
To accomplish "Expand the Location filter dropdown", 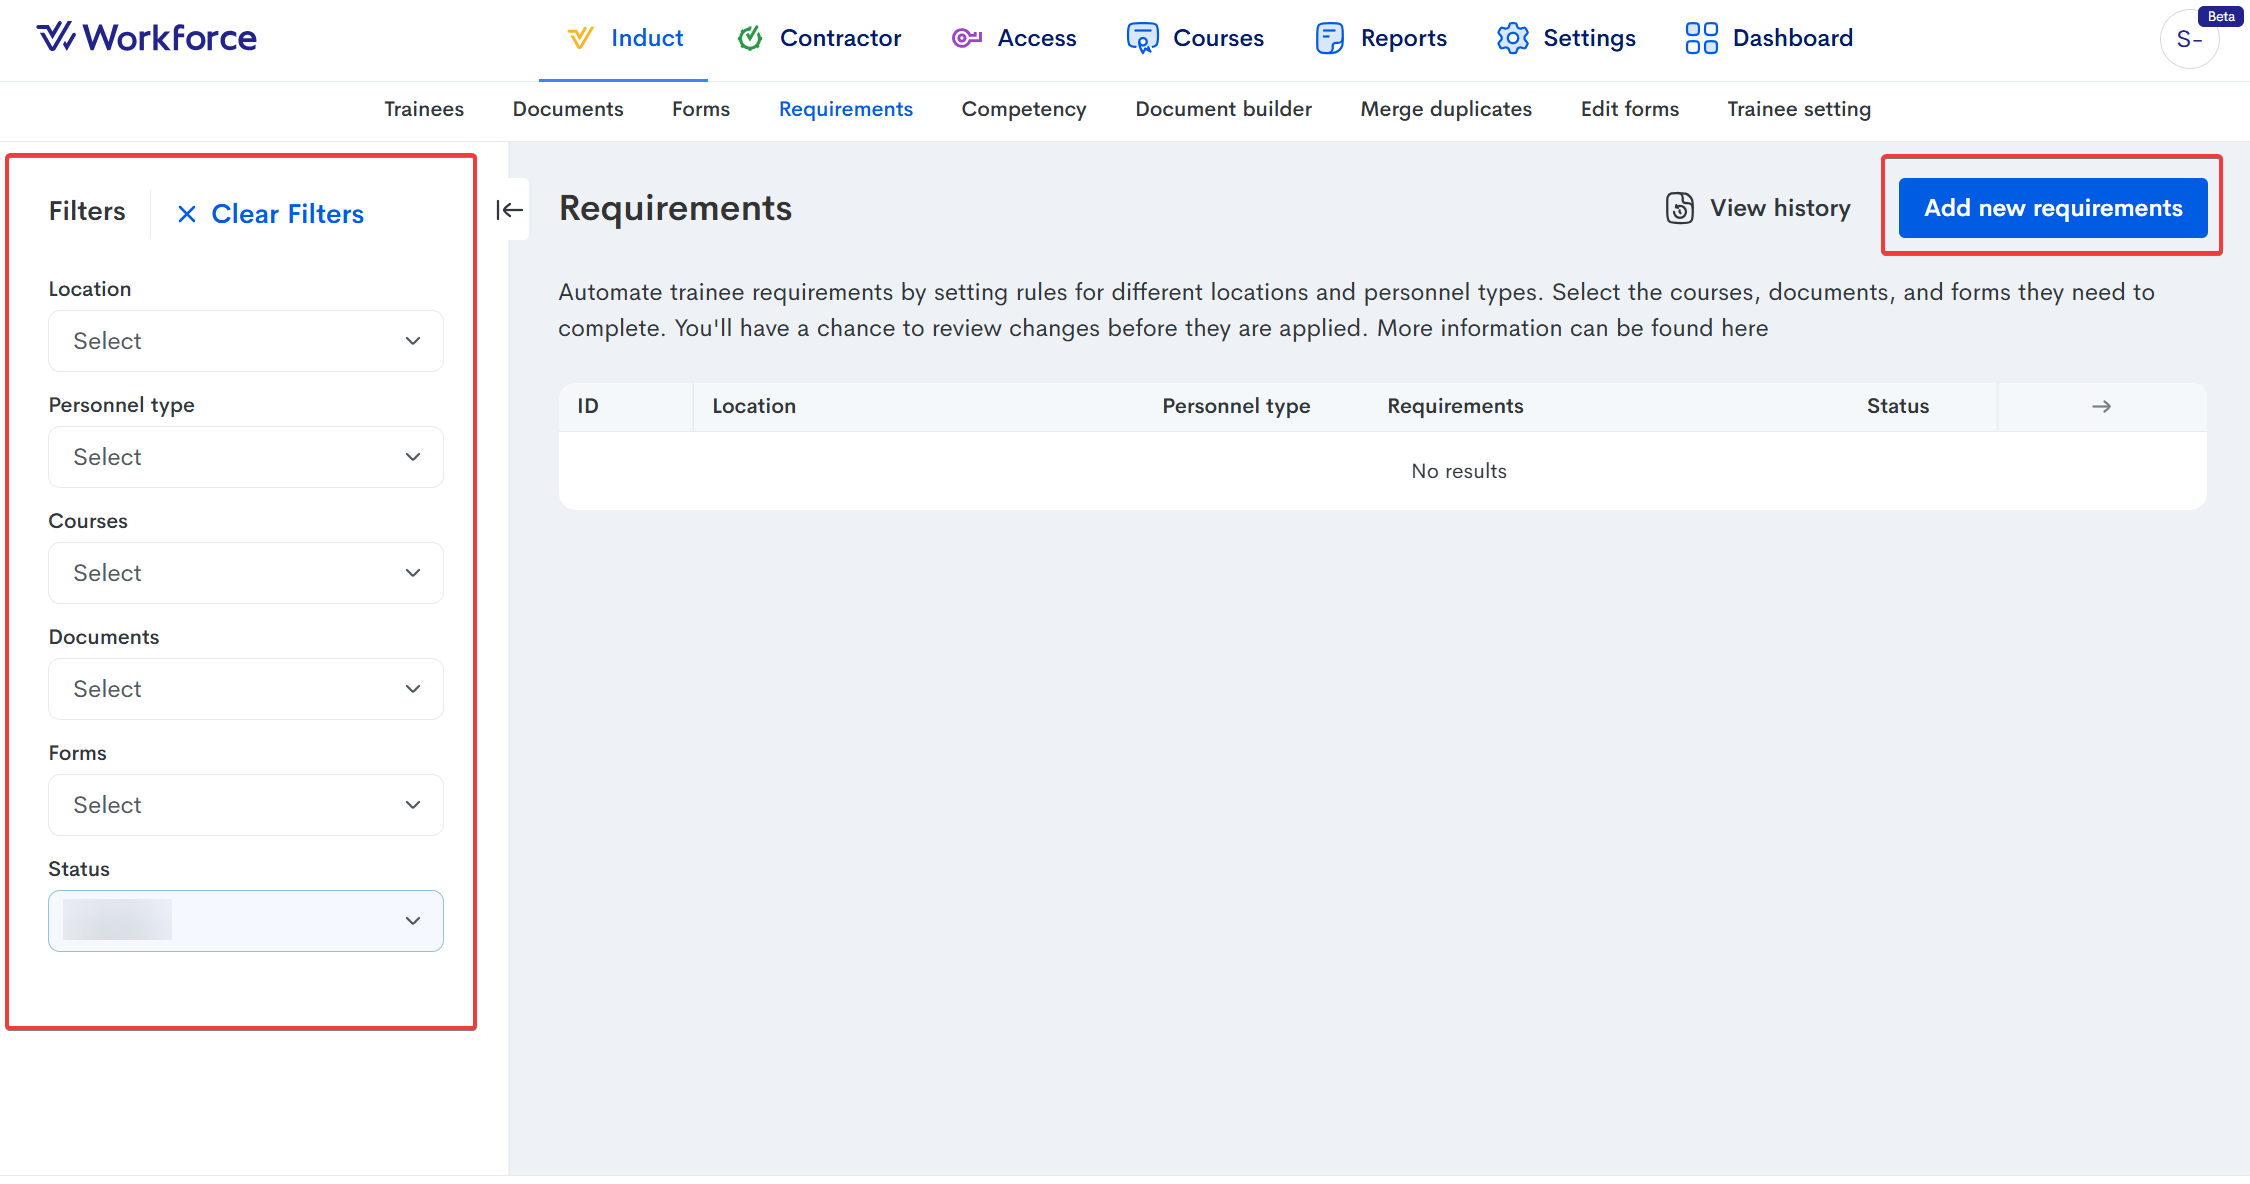I will point(245,341).
